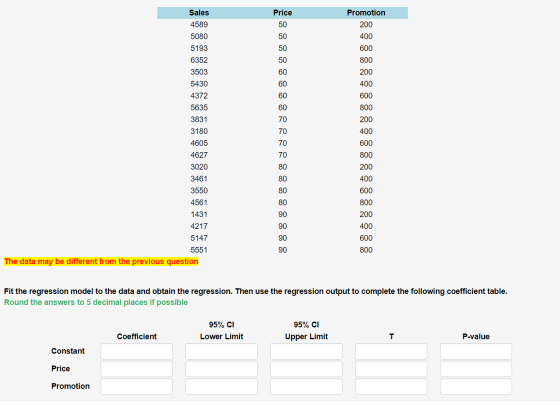Click the first Sales value 4589

[199, 25]
